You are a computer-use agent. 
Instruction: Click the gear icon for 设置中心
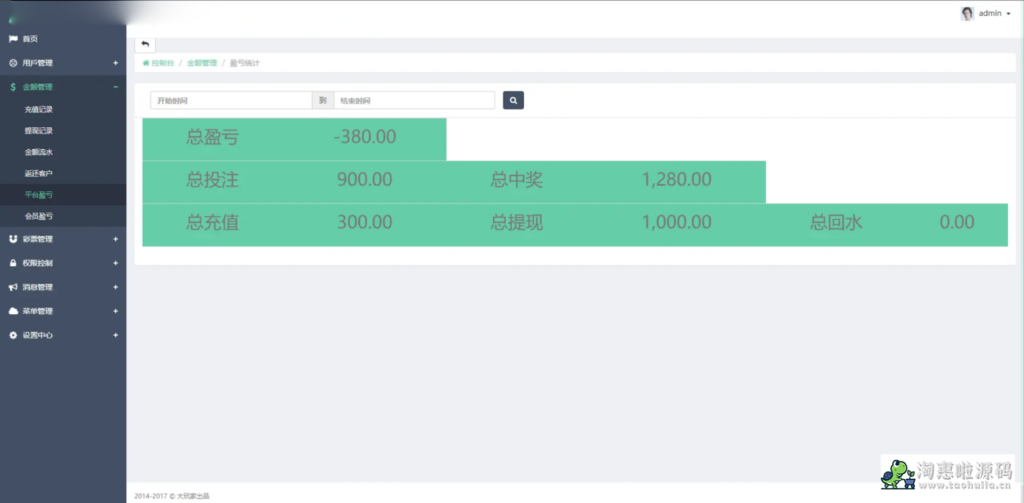click(13, 335)
